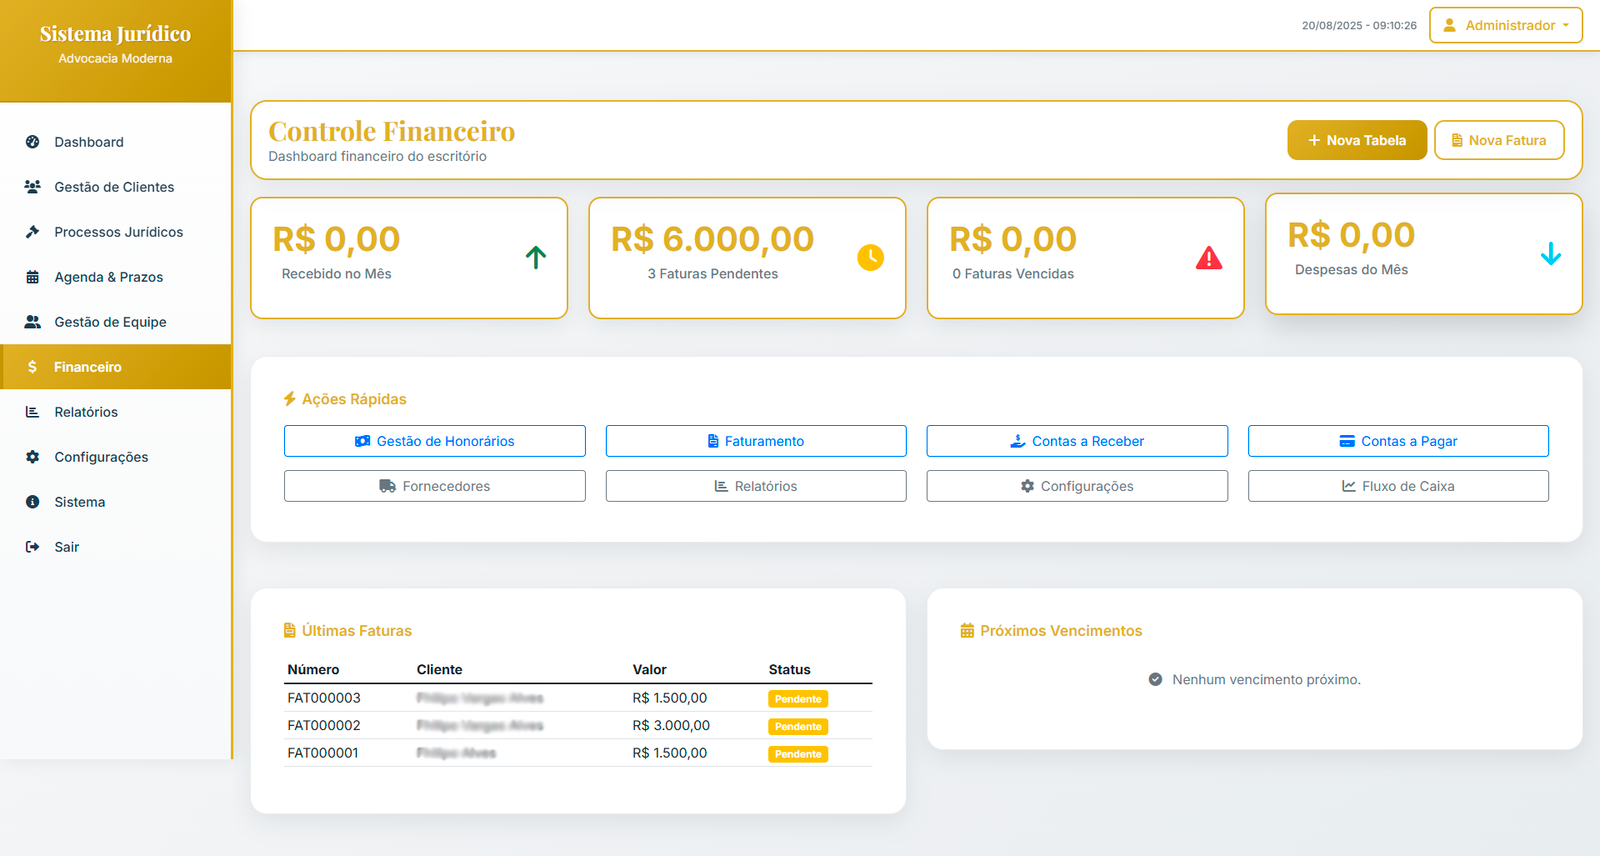The height and width of the screenshot is (856, 1600).
Task: Click the document icon in Nova Fatura
Action: tap(1457, 140)
